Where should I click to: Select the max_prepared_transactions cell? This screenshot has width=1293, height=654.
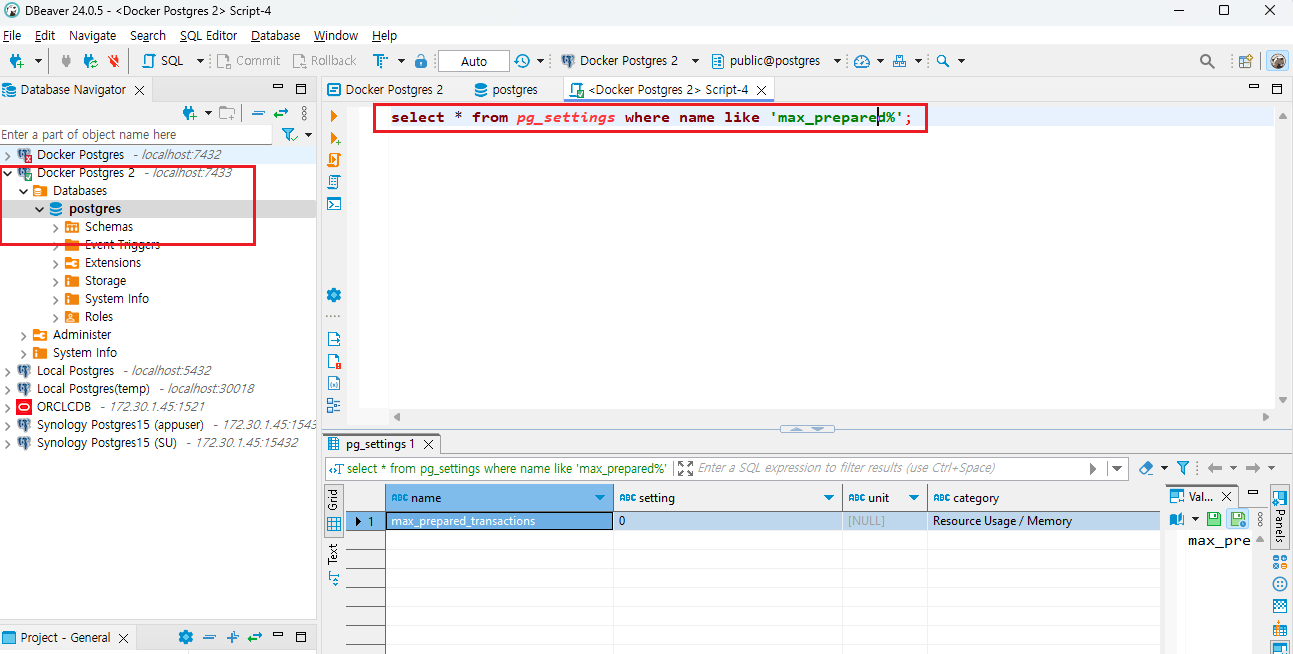coord(499,521)
